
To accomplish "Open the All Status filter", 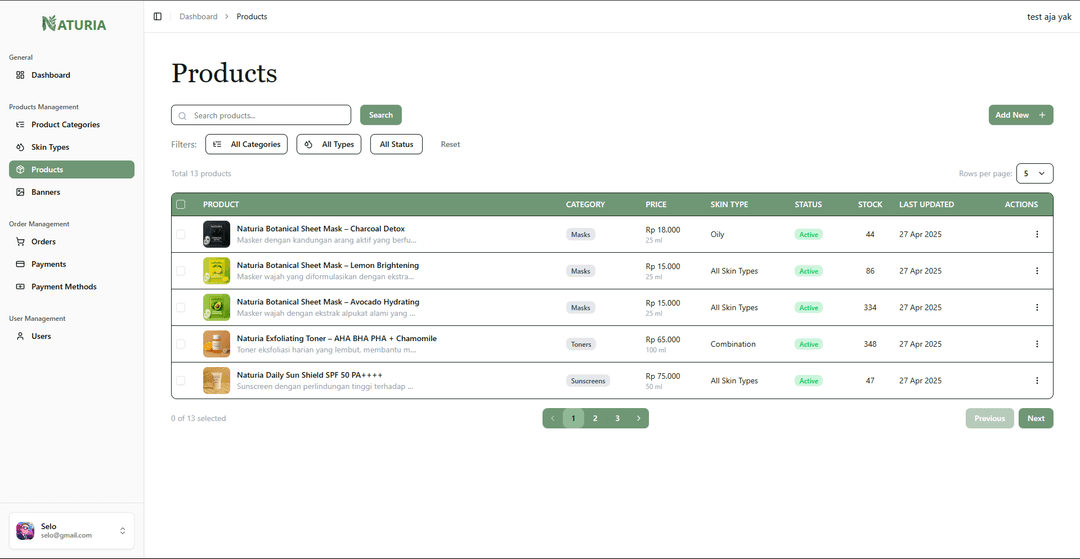I will click(x=396, y=145).
